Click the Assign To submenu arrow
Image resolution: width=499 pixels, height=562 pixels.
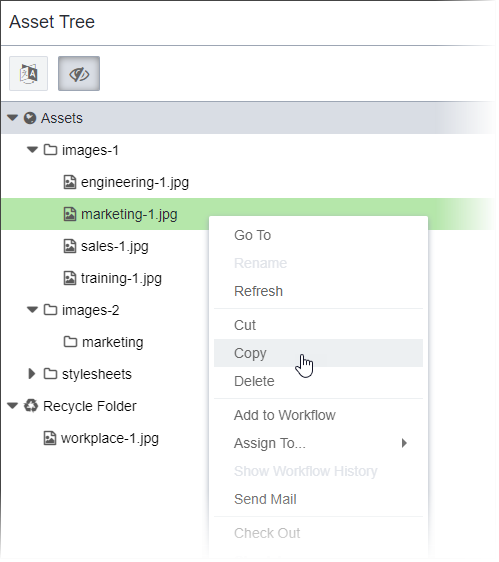[x=404, y=443]
